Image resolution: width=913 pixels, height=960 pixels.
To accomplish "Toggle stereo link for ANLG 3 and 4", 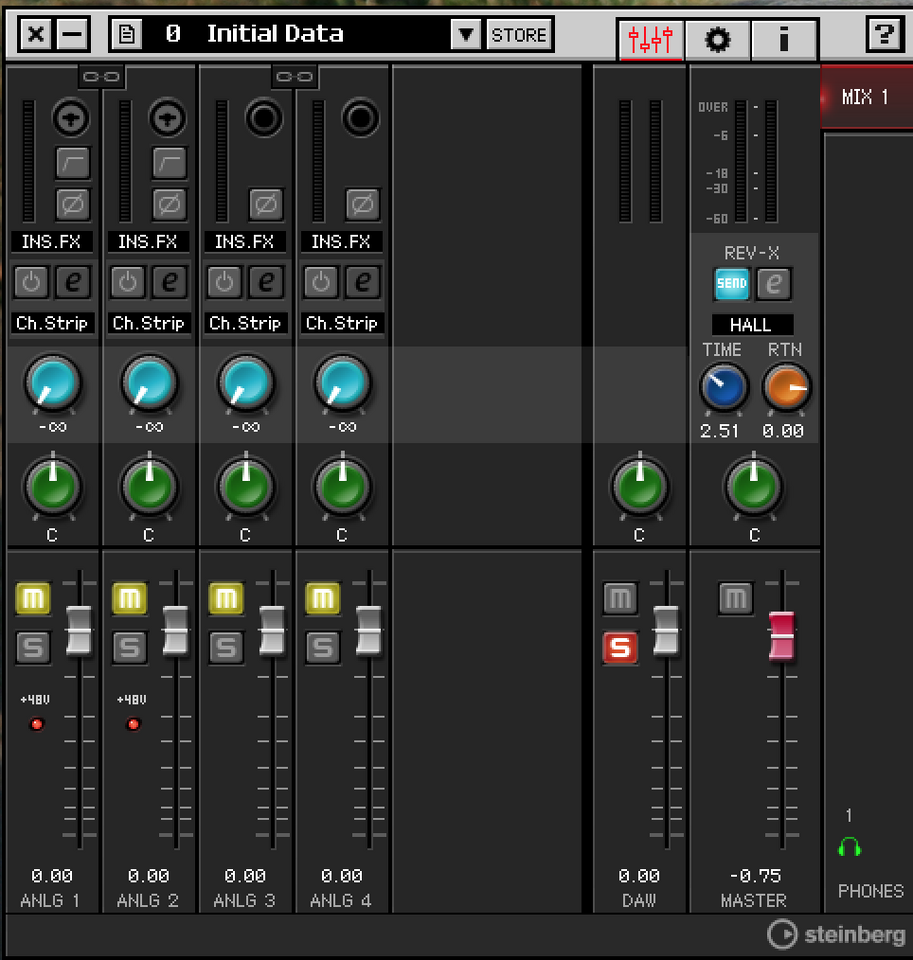I will 295,77.
